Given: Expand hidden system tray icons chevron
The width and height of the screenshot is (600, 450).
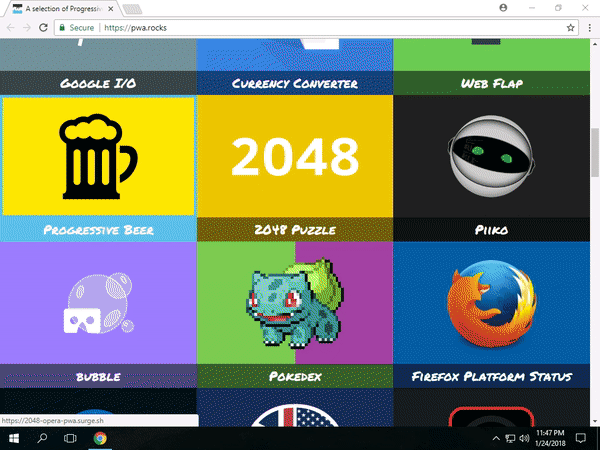Looking at the screenshot, I should (x=497, y=438).
